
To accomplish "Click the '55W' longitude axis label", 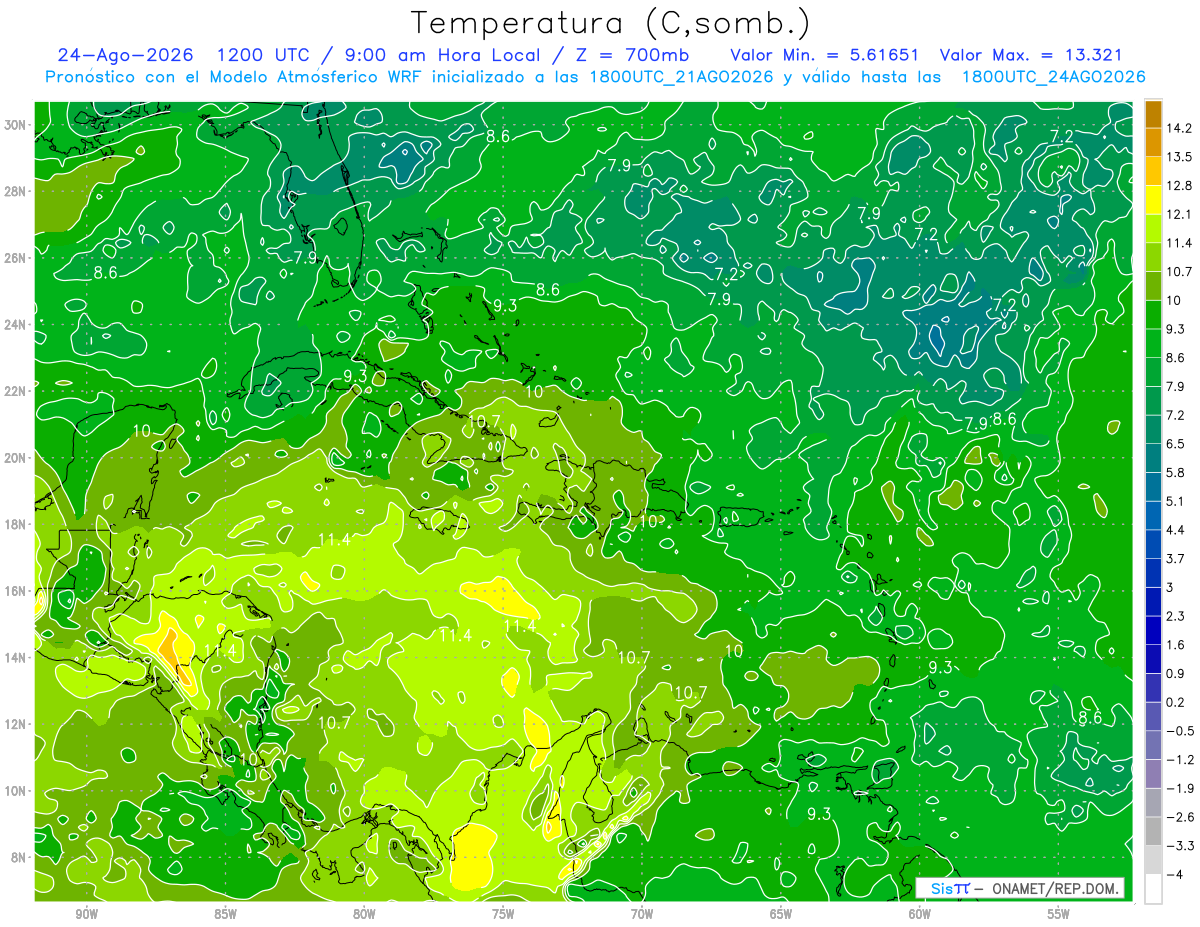I will [x=1059, y=914].
